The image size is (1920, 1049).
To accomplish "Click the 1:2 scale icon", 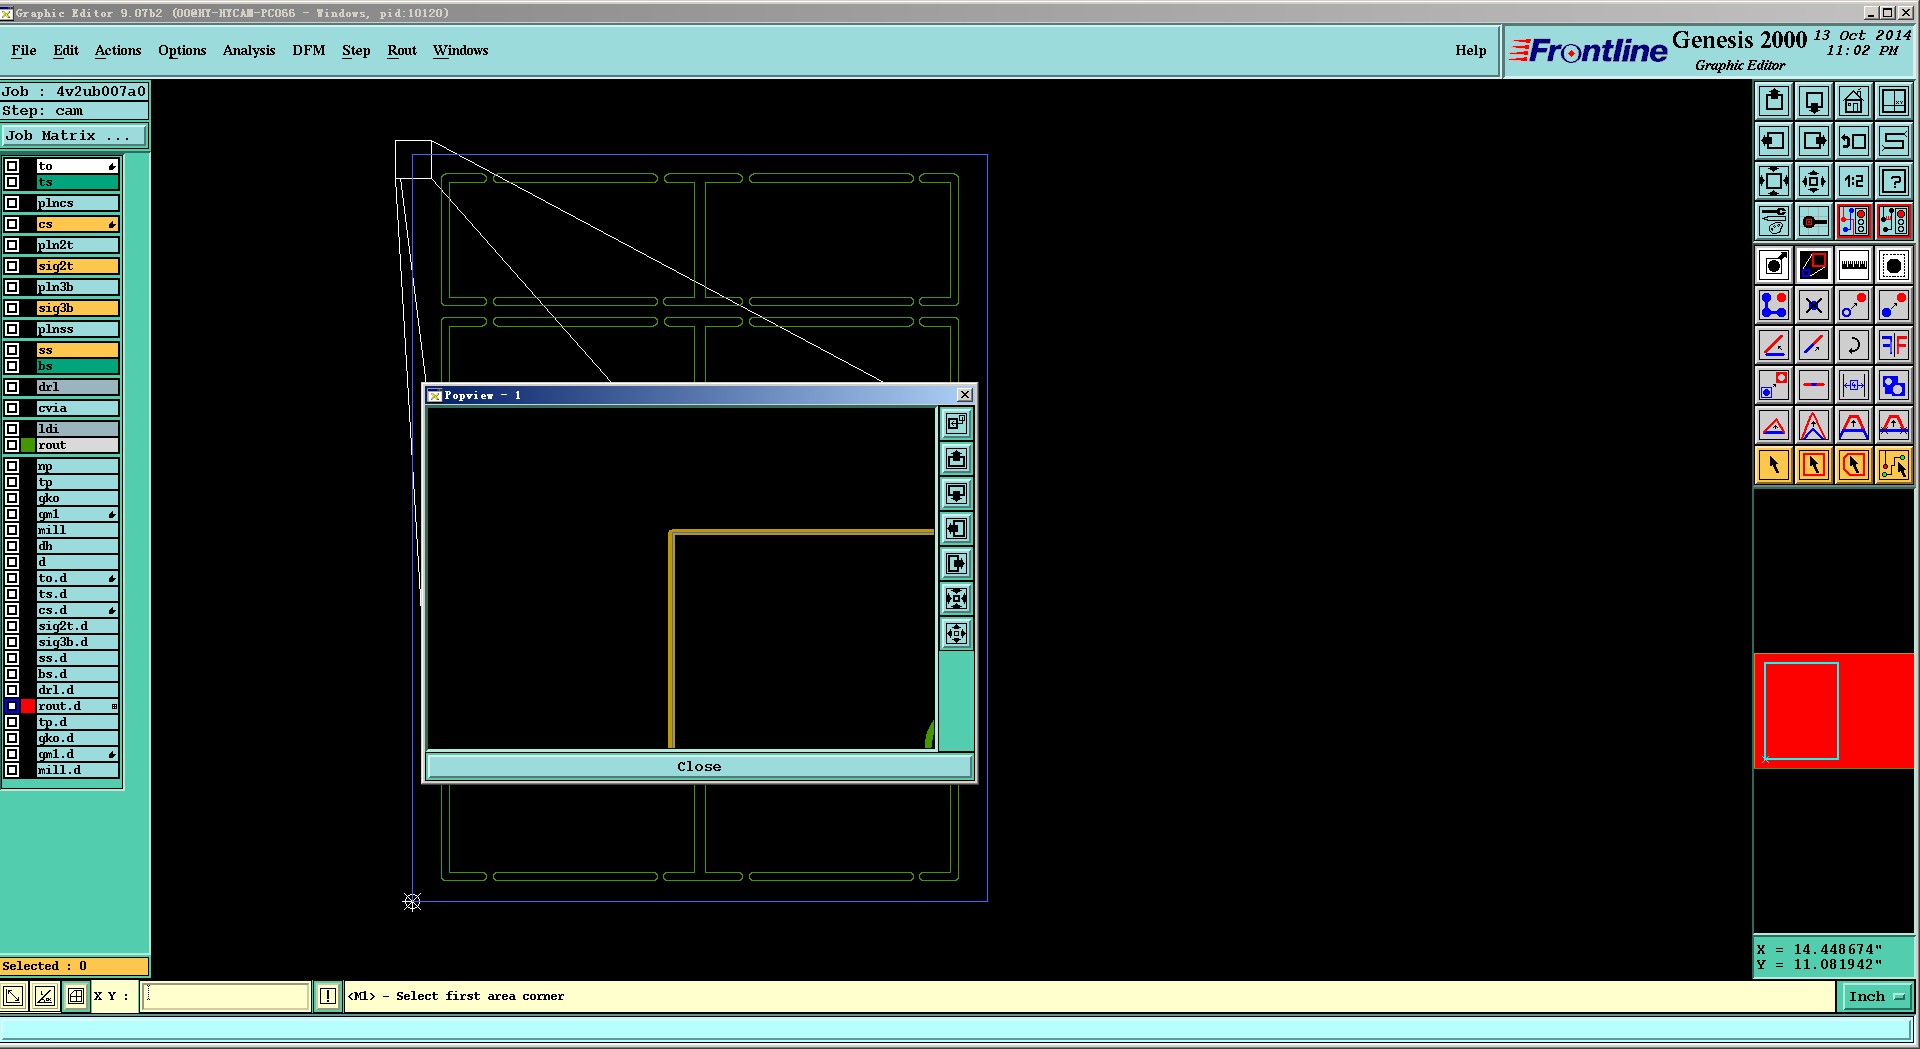I will pyautogui.click(x=1854, y=181).
